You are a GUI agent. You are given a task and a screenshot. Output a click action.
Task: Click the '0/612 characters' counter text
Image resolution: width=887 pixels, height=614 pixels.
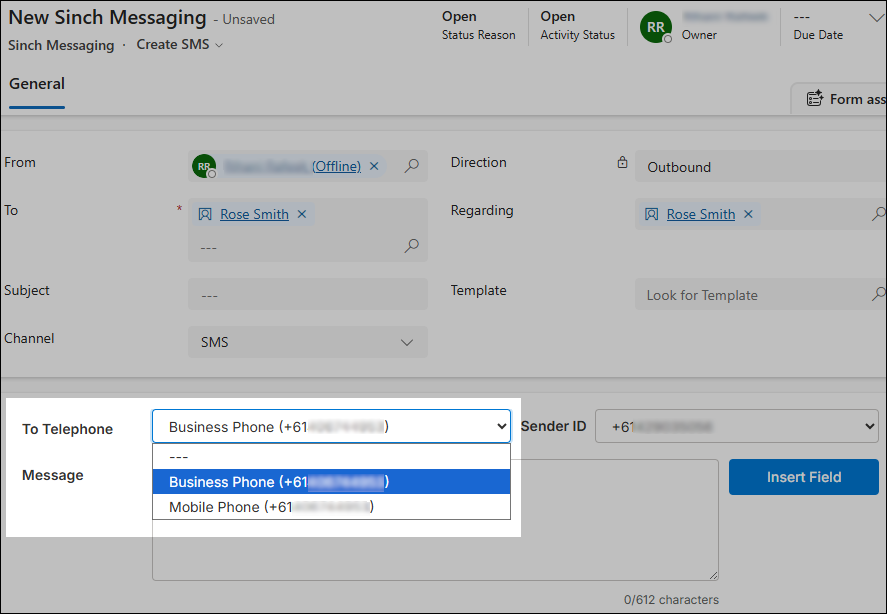[x=671, y=599]
